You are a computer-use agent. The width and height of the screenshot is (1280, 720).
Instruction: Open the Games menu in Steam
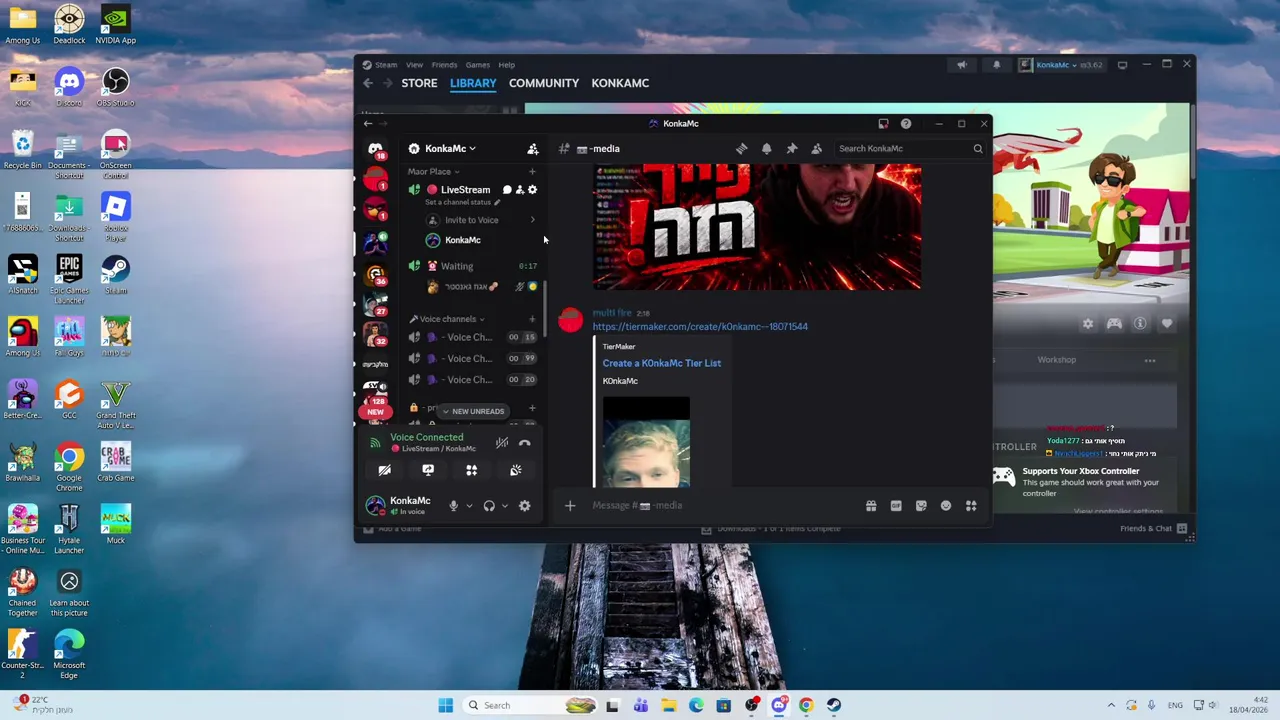click(477, 65)
